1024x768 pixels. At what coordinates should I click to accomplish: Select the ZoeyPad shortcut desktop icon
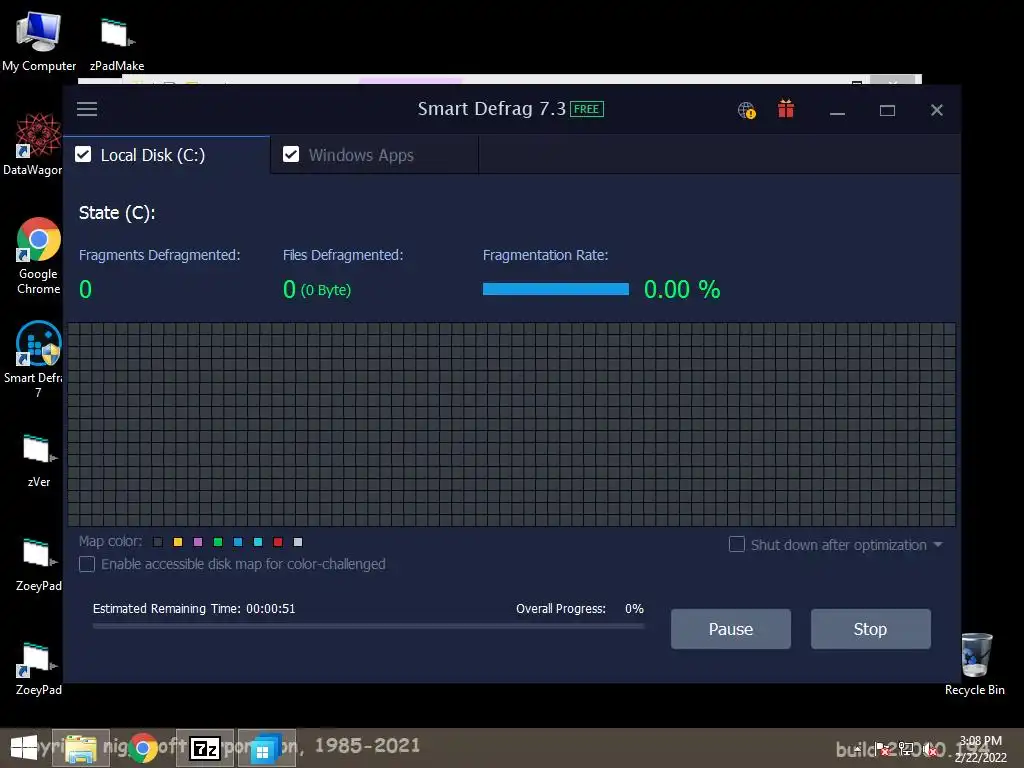pos(39,668)
